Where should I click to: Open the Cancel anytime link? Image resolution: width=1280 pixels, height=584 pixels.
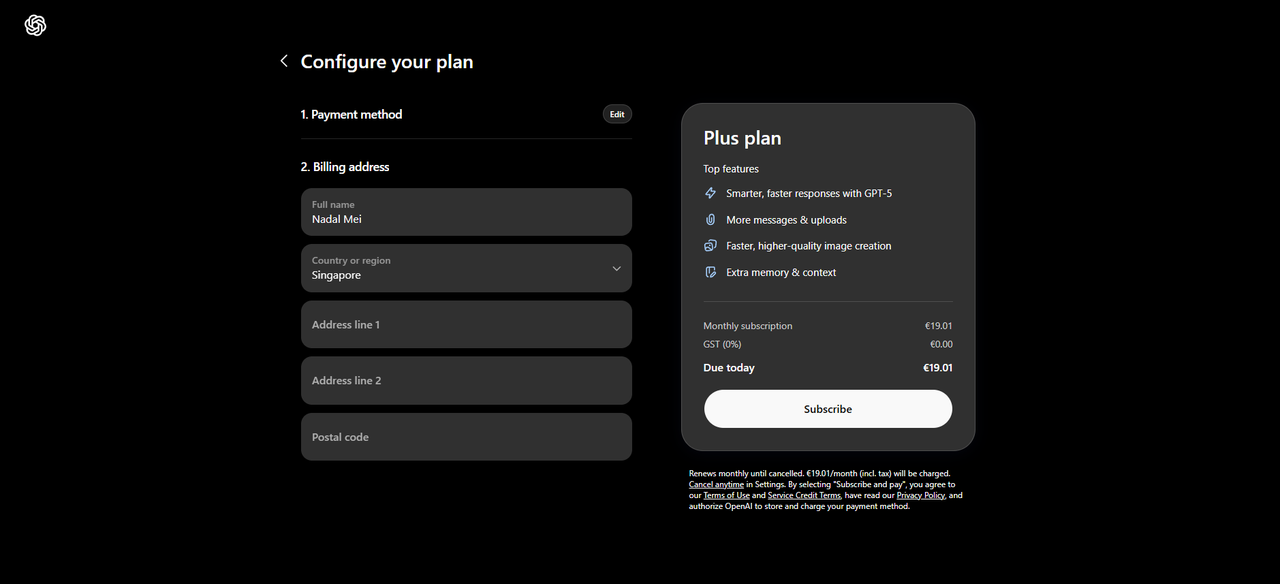(x=716, y=484)
